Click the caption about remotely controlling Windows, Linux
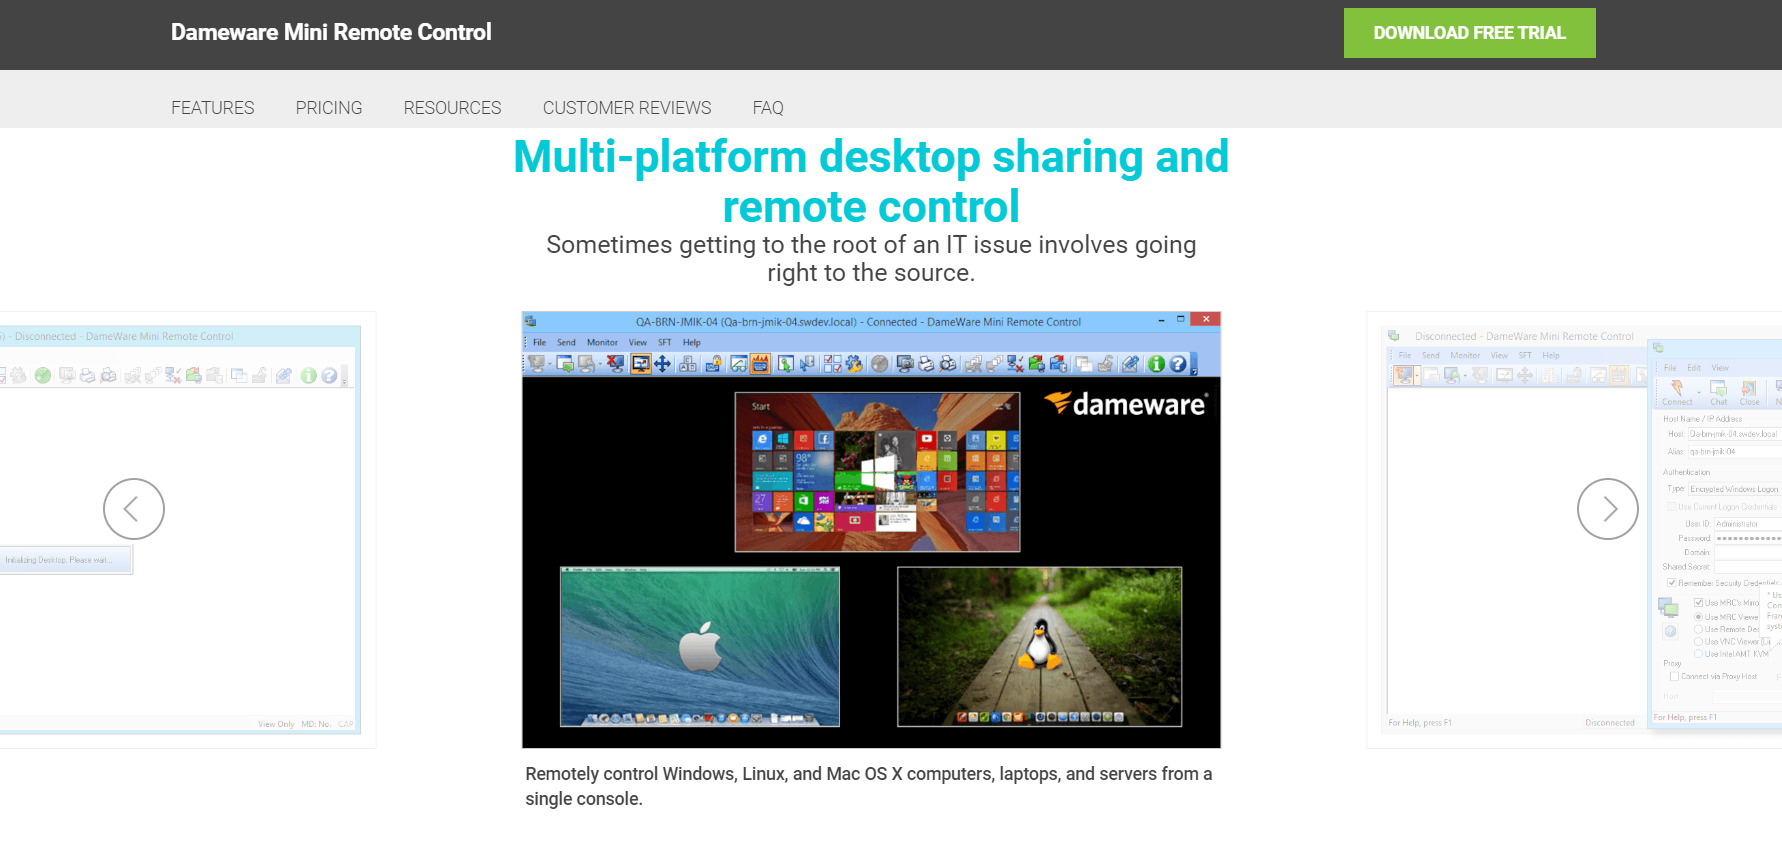The image size is (1782, 853). coord(869,786)
